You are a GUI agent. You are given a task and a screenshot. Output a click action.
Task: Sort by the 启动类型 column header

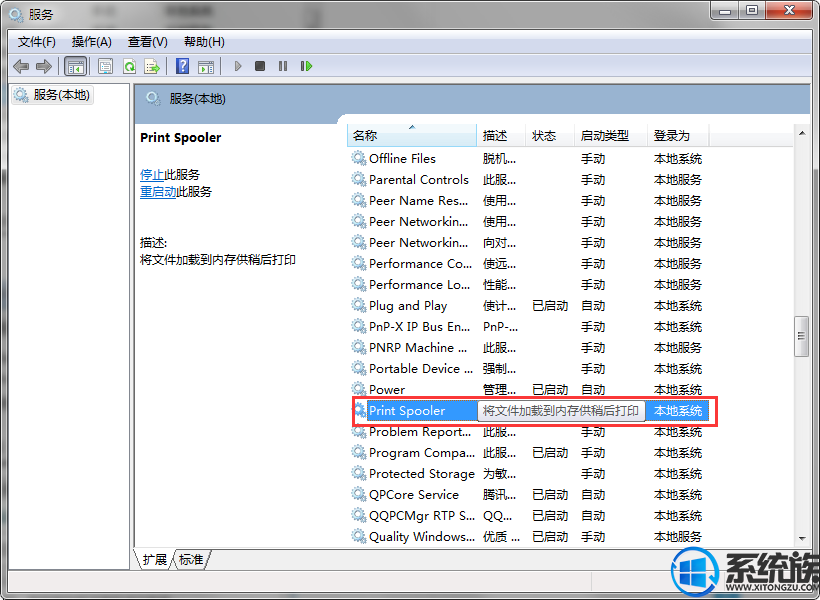coord(611,135)
